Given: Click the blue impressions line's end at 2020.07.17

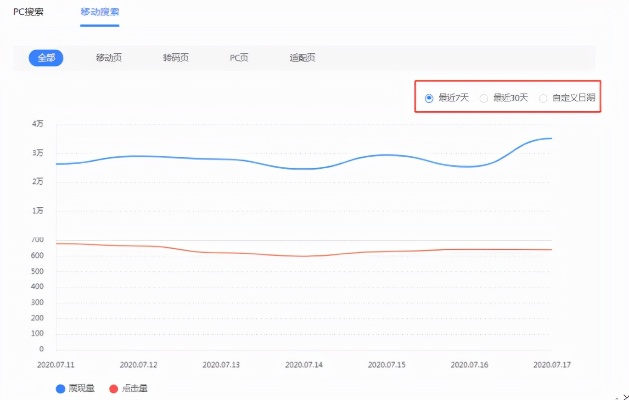Looking at the screenshot, I should click(551, 138).
